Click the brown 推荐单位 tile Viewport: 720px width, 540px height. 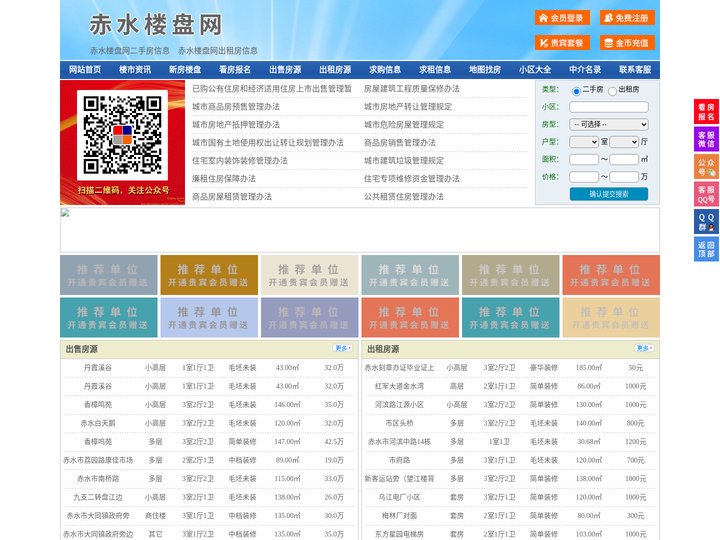click(209, 275)
